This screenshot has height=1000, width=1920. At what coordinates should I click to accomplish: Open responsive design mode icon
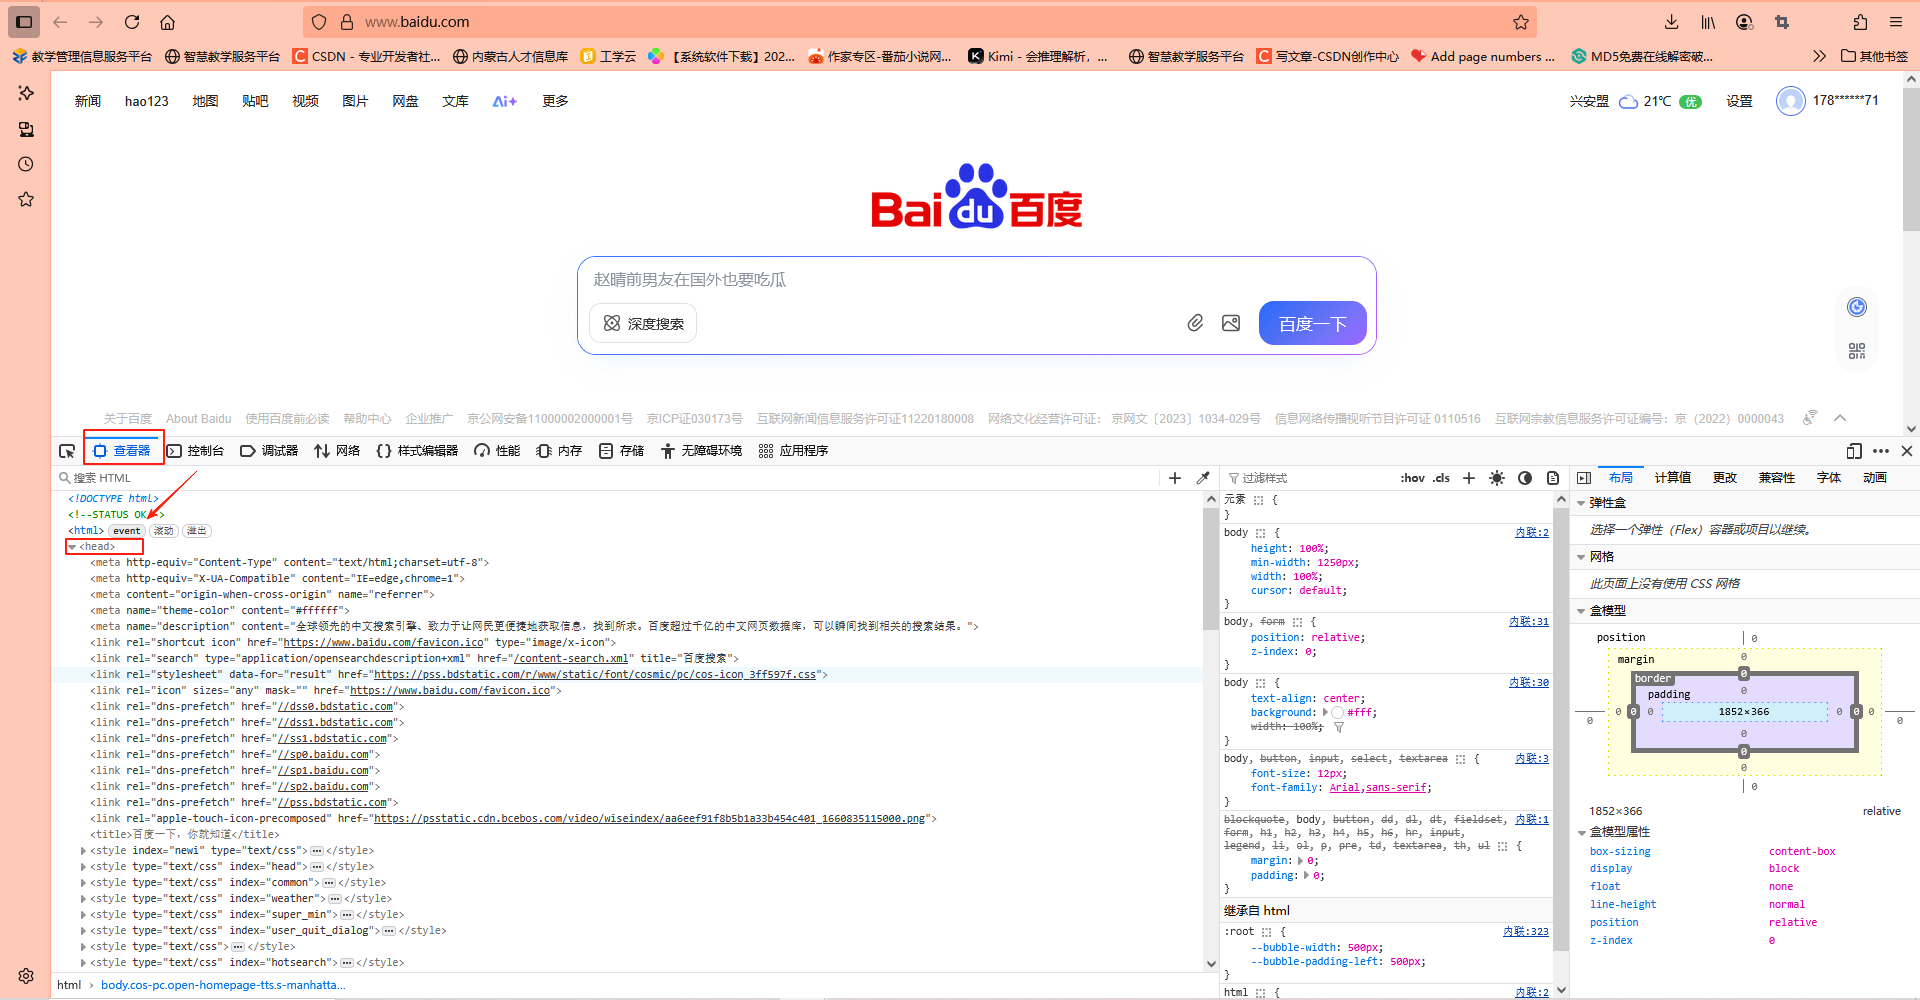click(1854, 451)
